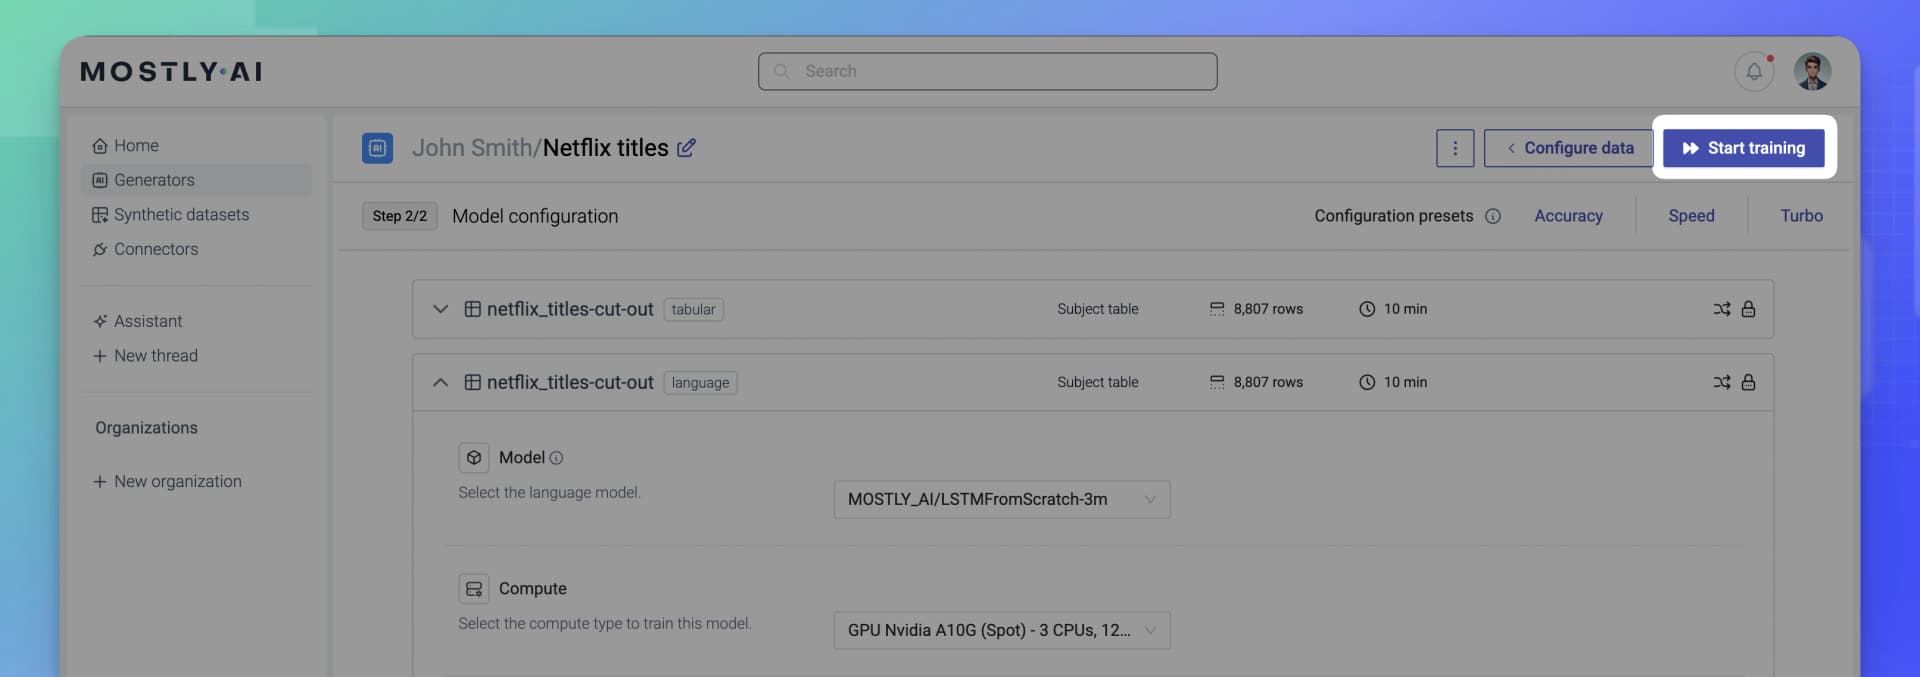Click Start training button
This screenshot has height=677, width=1920.
[1743, 148]
